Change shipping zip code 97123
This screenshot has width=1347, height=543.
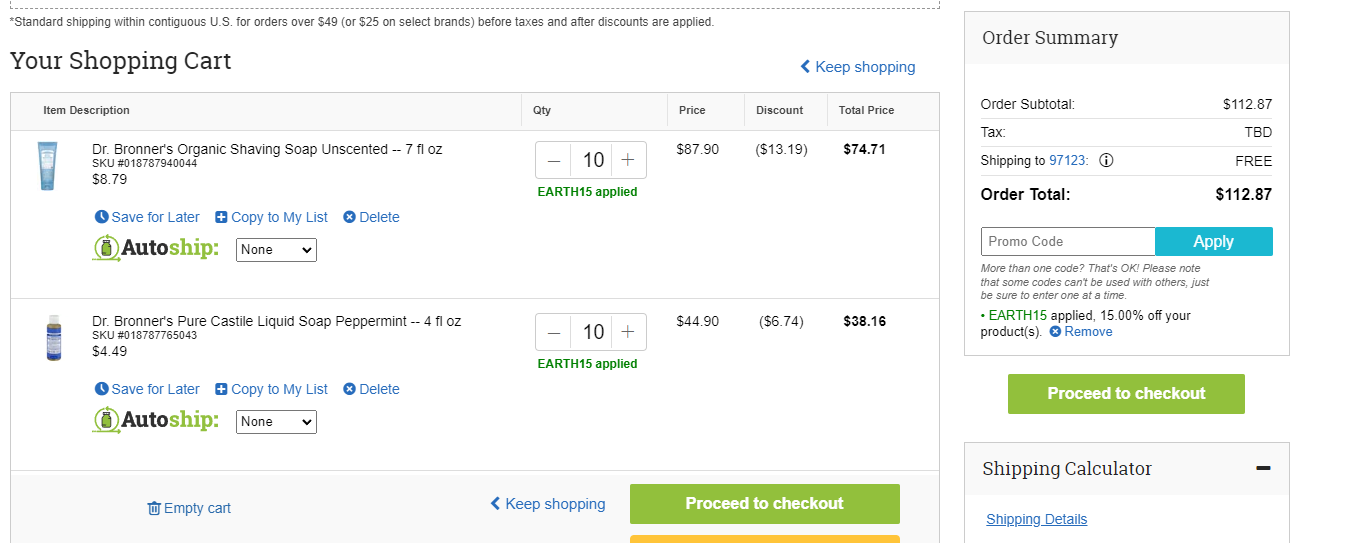(1067, 161)
